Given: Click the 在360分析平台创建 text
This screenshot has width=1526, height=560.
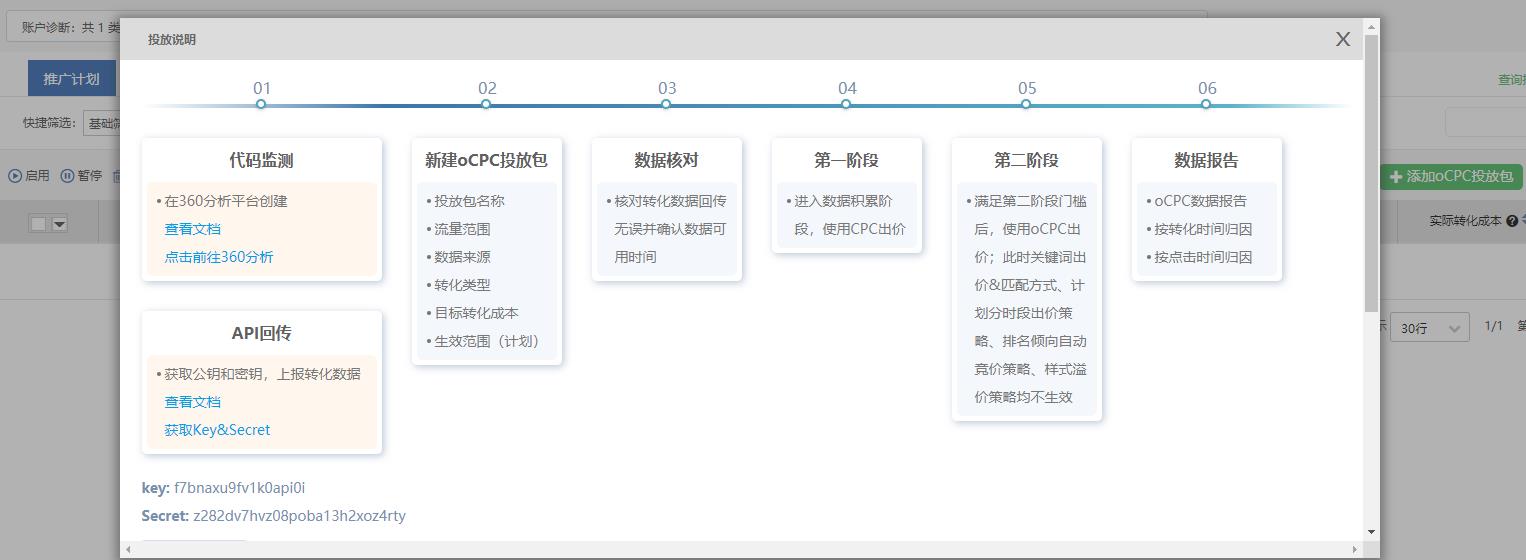Looking at the screenshot, I should tap(226, 201).
